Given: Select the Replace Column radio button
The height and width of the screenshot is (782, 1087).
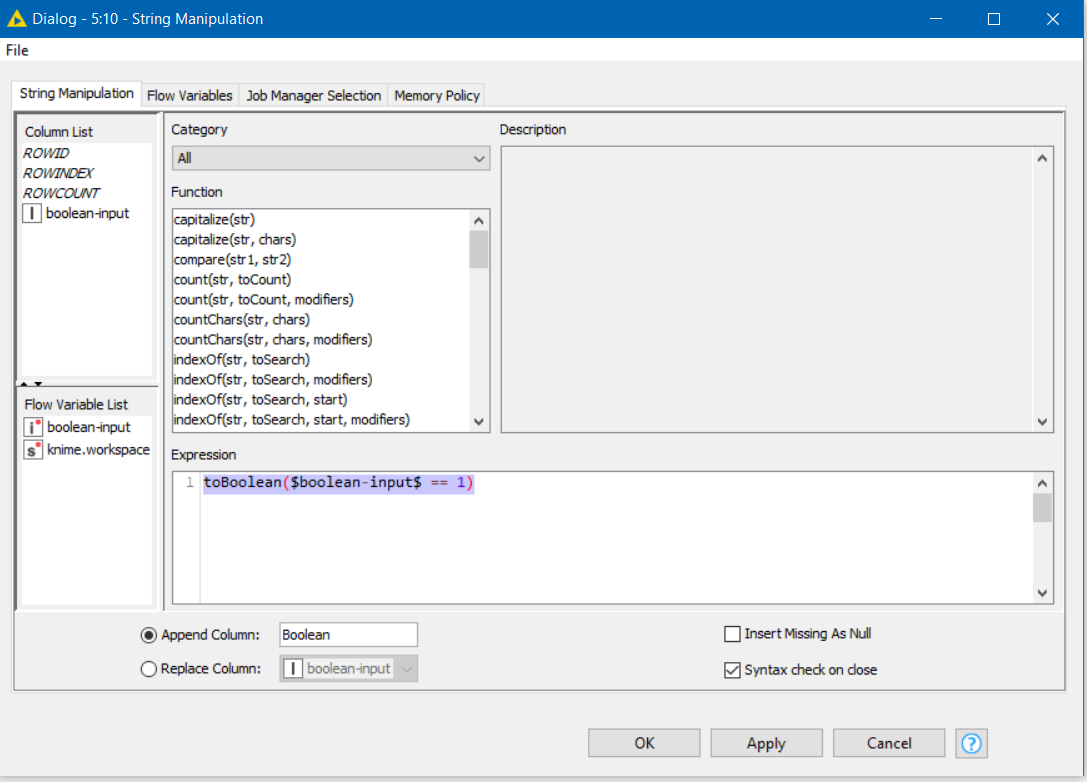Looking at the screenshot, I should (x=149, y=670).
